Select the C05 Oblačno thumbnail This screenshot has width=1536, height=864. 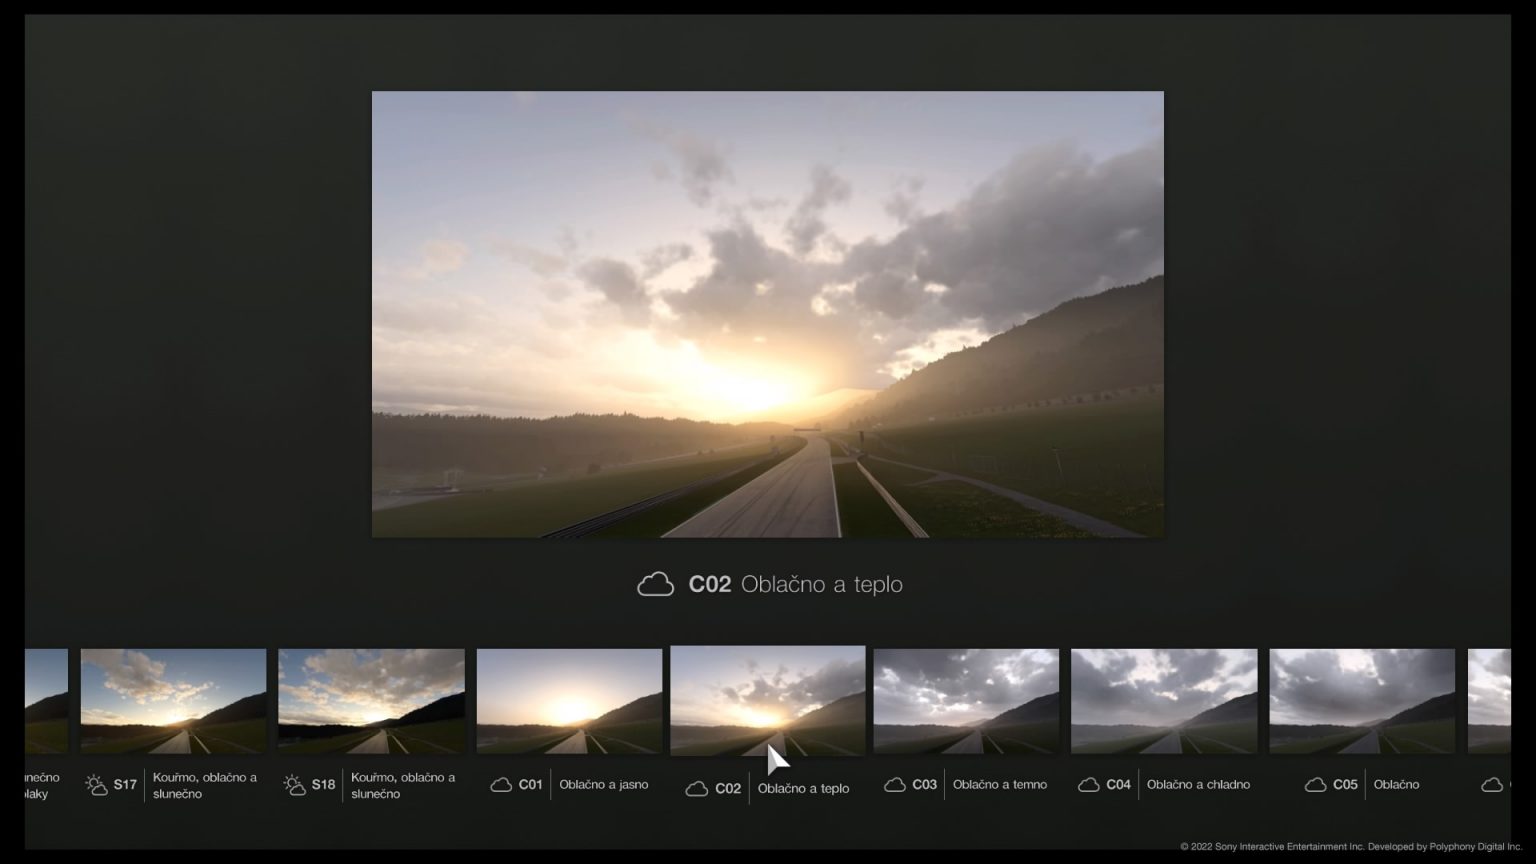click(x=1362, y=701)
